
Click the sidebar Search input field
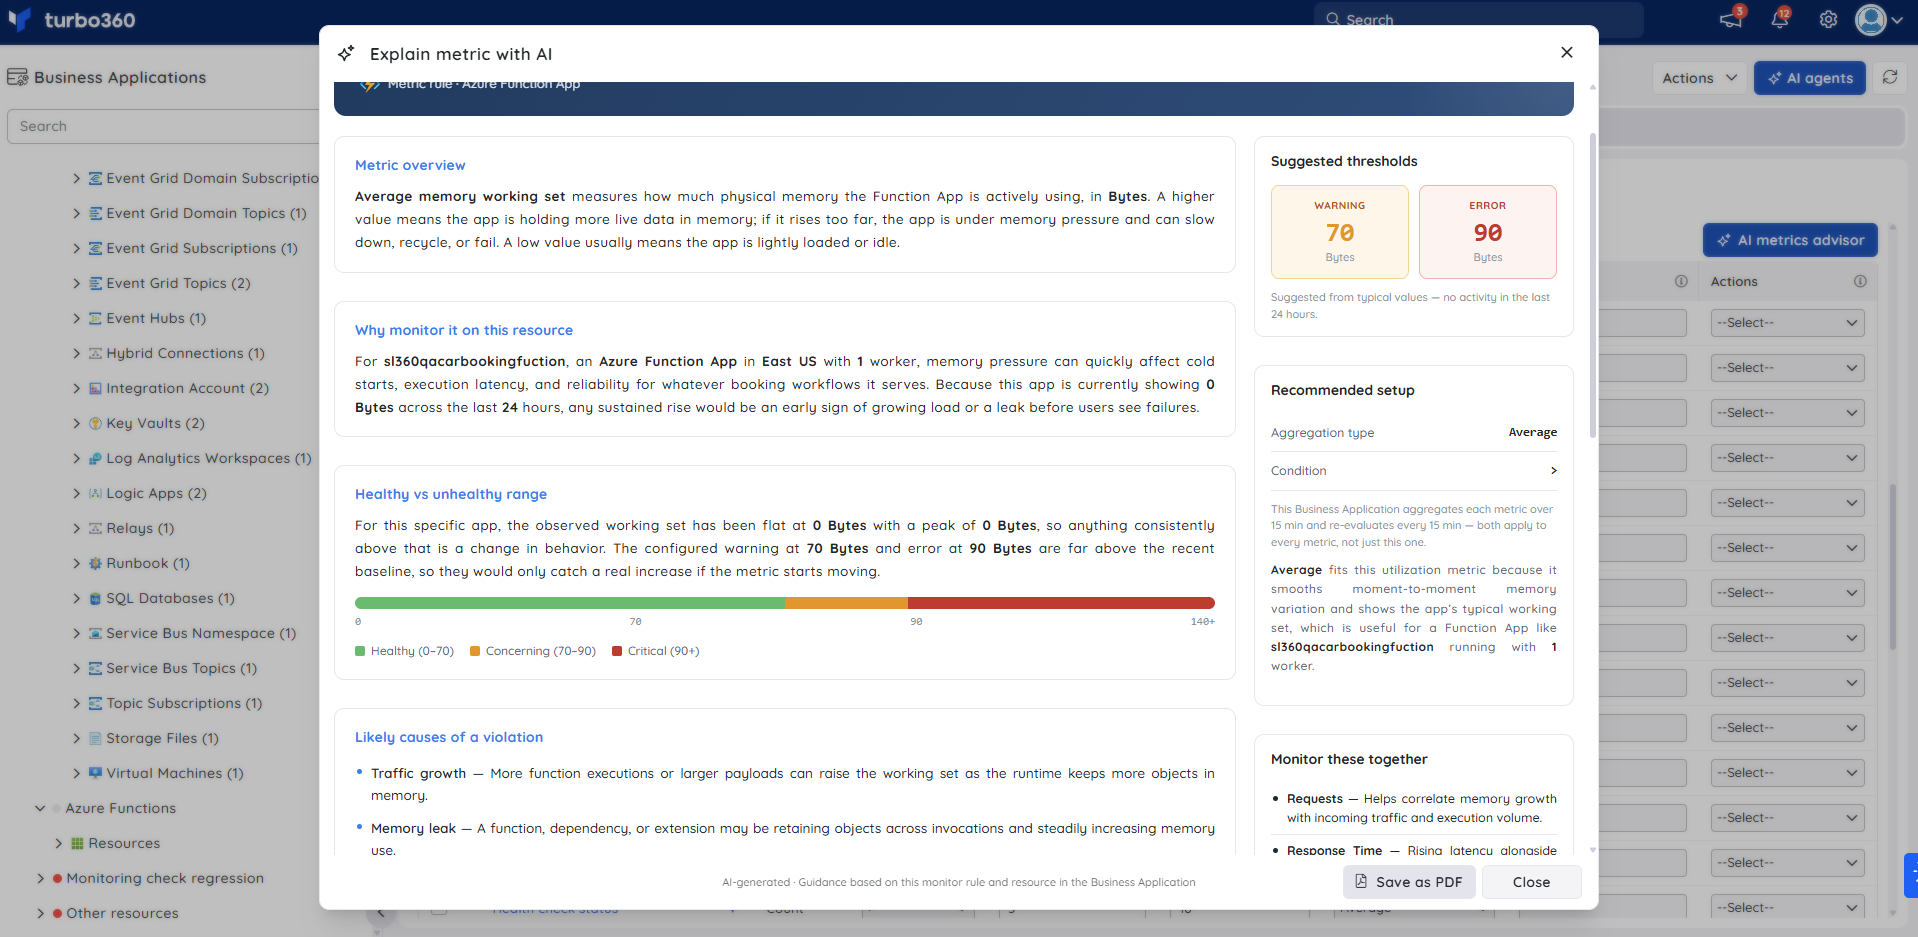click(163, 126)
